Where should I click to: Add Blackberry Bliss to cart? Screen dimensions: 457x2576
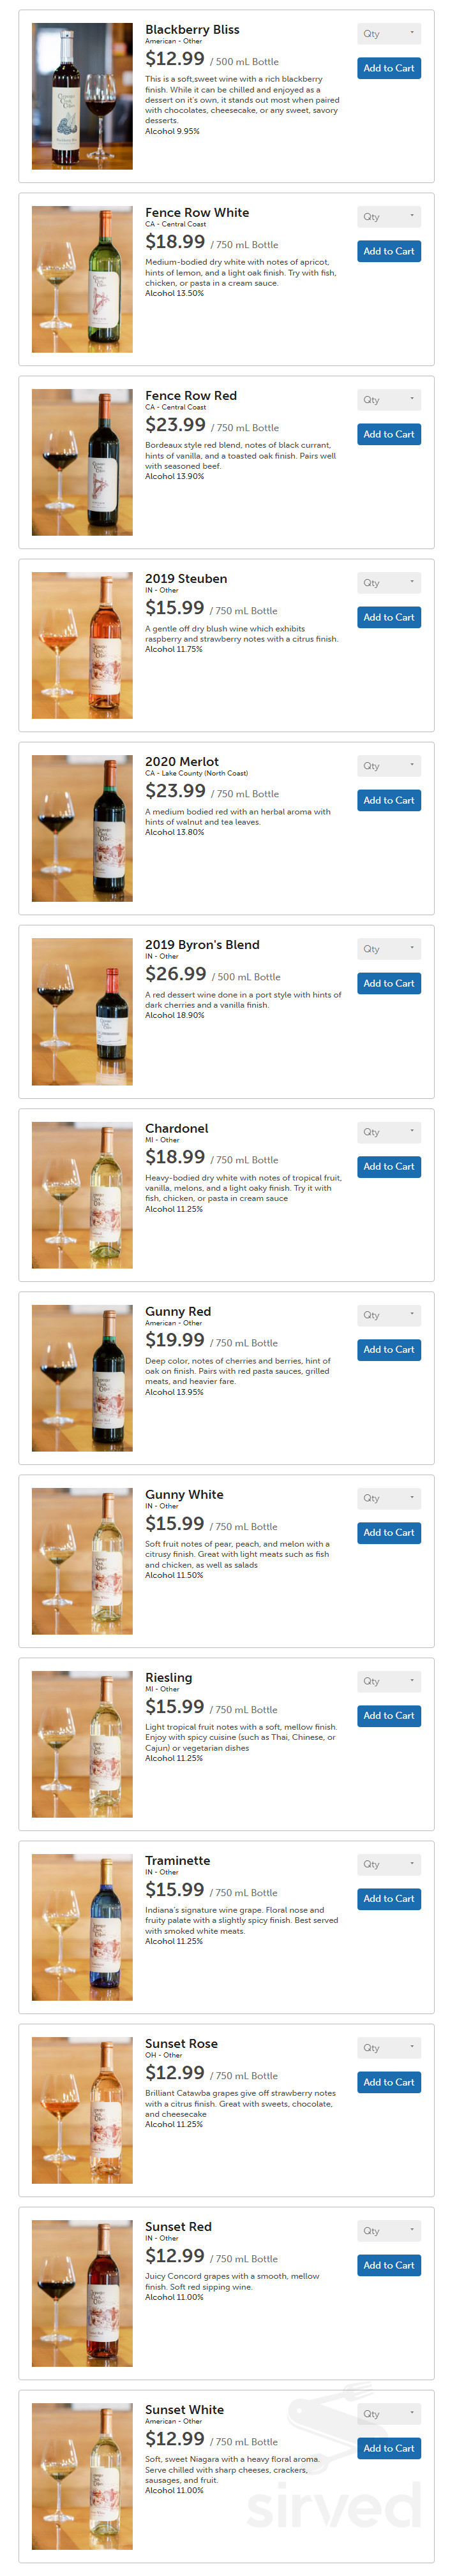tap(389, 68)
